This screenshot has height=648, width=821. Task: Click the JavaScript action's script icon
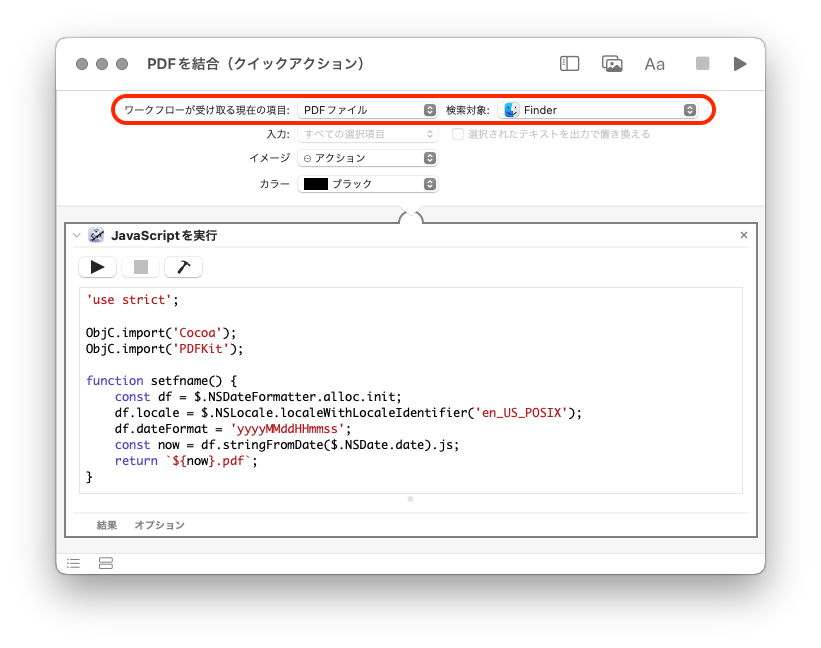(x=96, y=236)
